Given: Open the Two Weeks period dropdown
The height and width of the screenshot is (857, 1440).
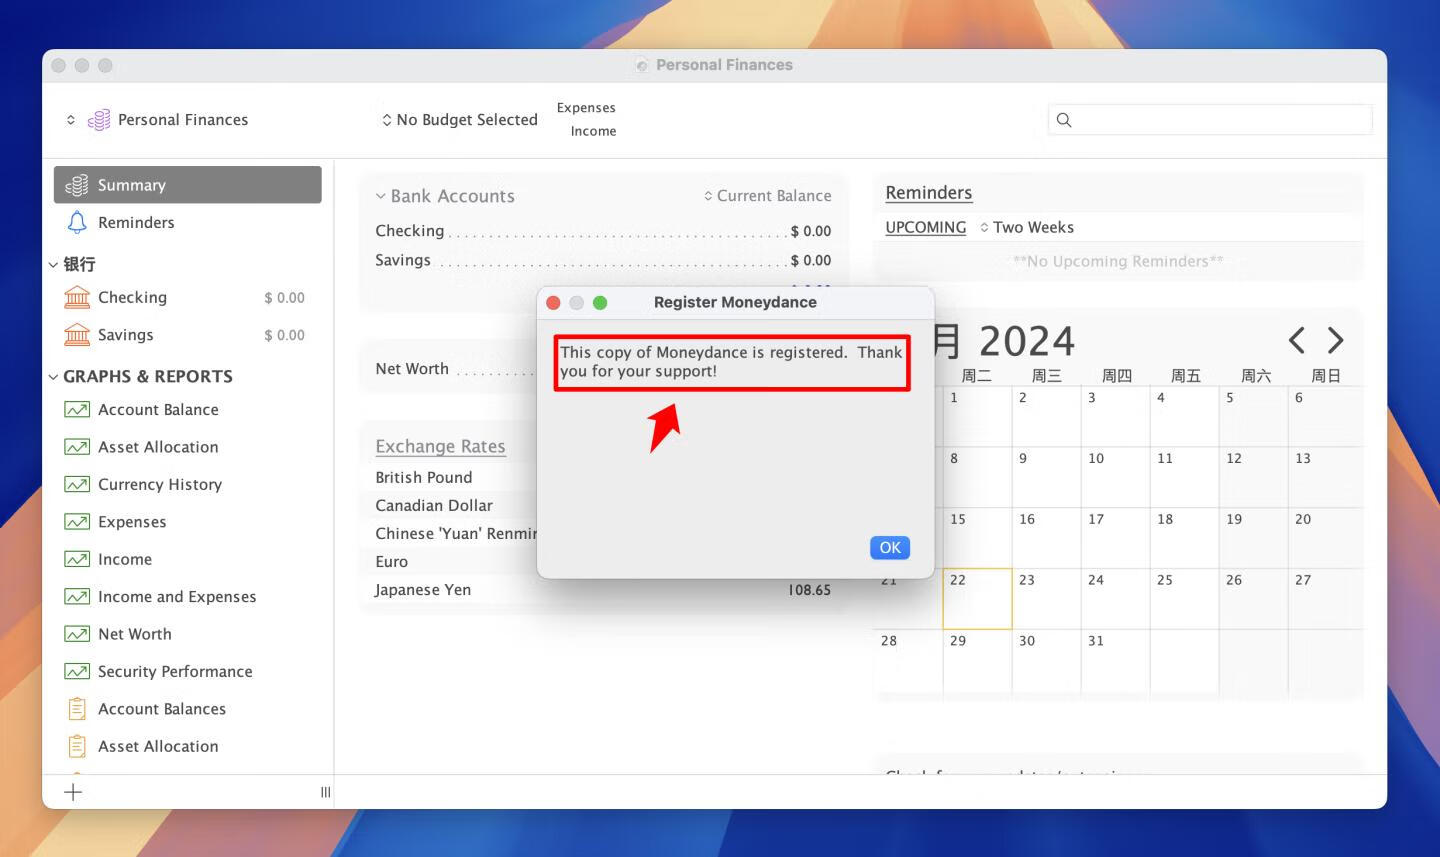Looking at the screenshot, I should point(1027,227).
